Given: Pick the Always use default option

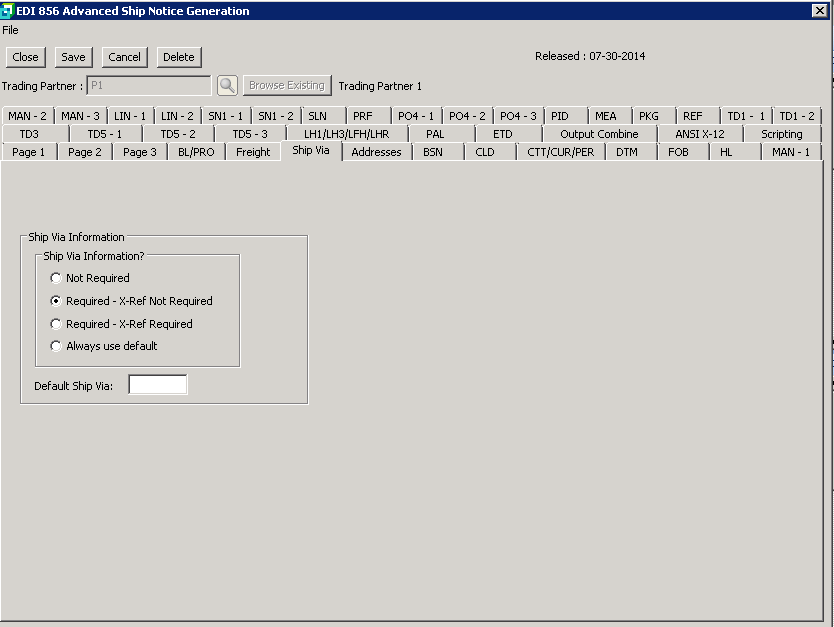Looking at the screenshot, I should (x=56, y=346).
